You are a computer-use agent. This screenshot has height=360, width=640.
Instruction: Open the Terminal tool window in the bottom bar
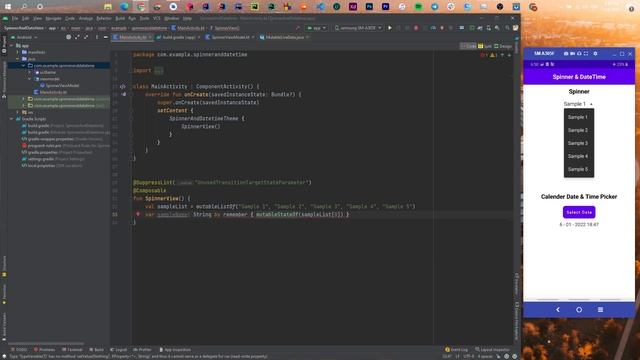click(x=72, y=350)
